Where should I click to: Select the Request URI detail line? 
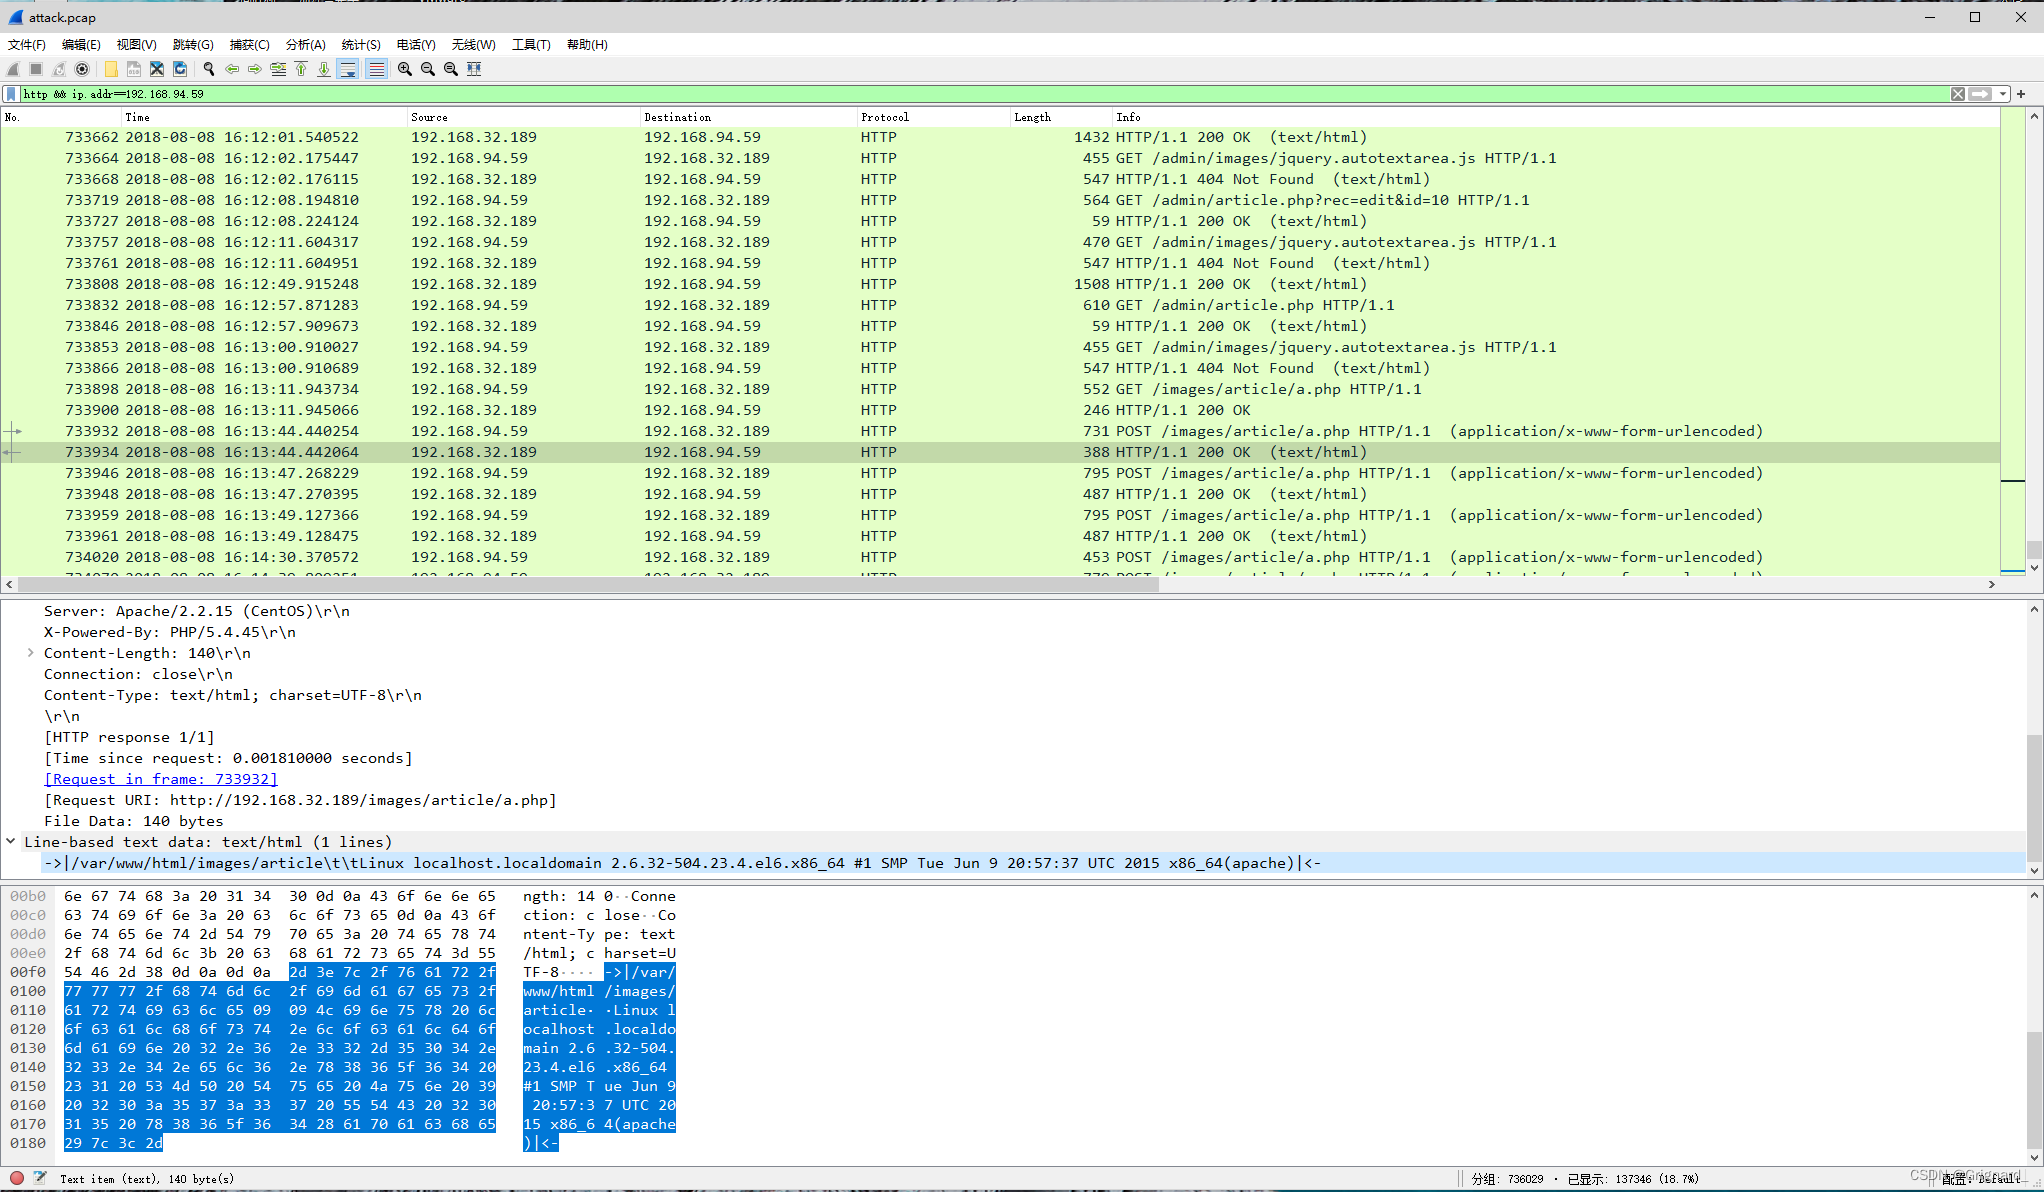click(300, 800)
